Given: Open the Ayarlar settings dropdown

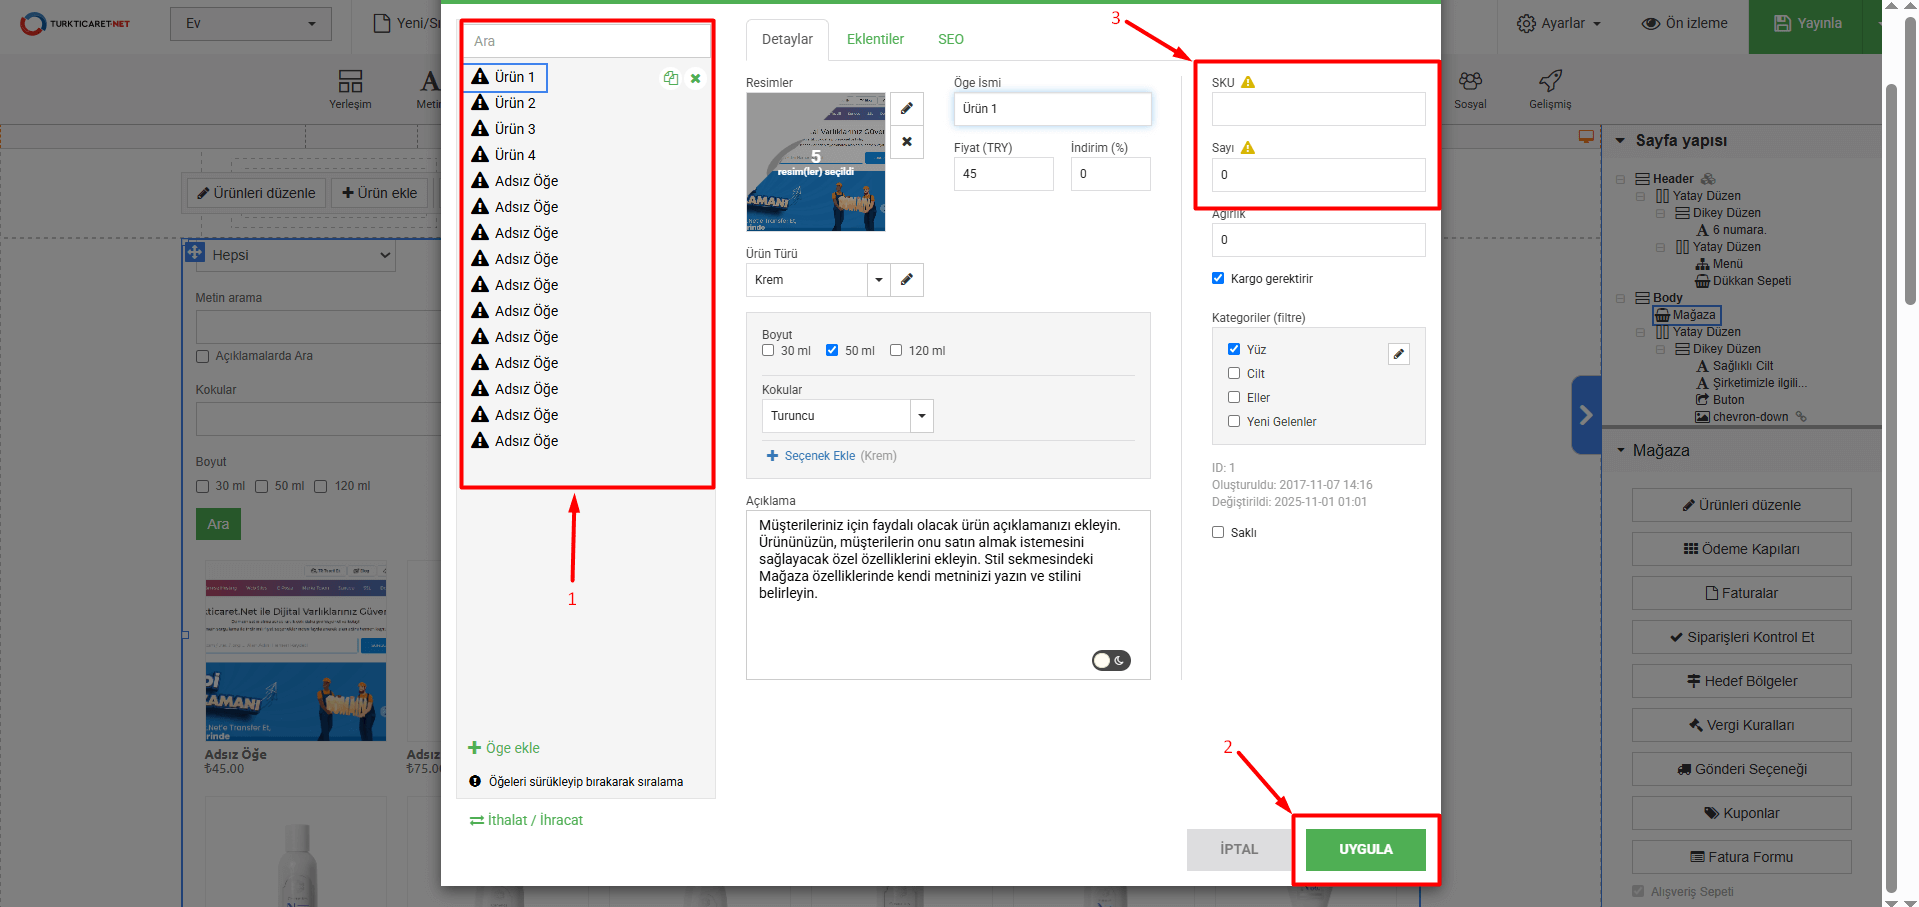Looking at the screenshot, I should (x=1559, y=23).
